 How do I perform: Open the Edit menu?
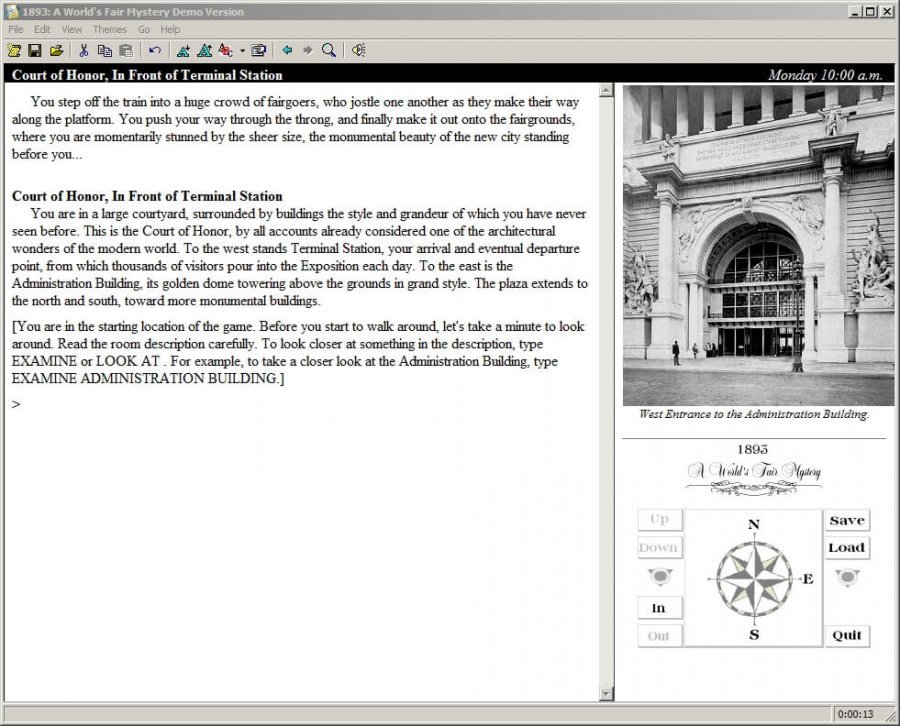click(42, 29)
